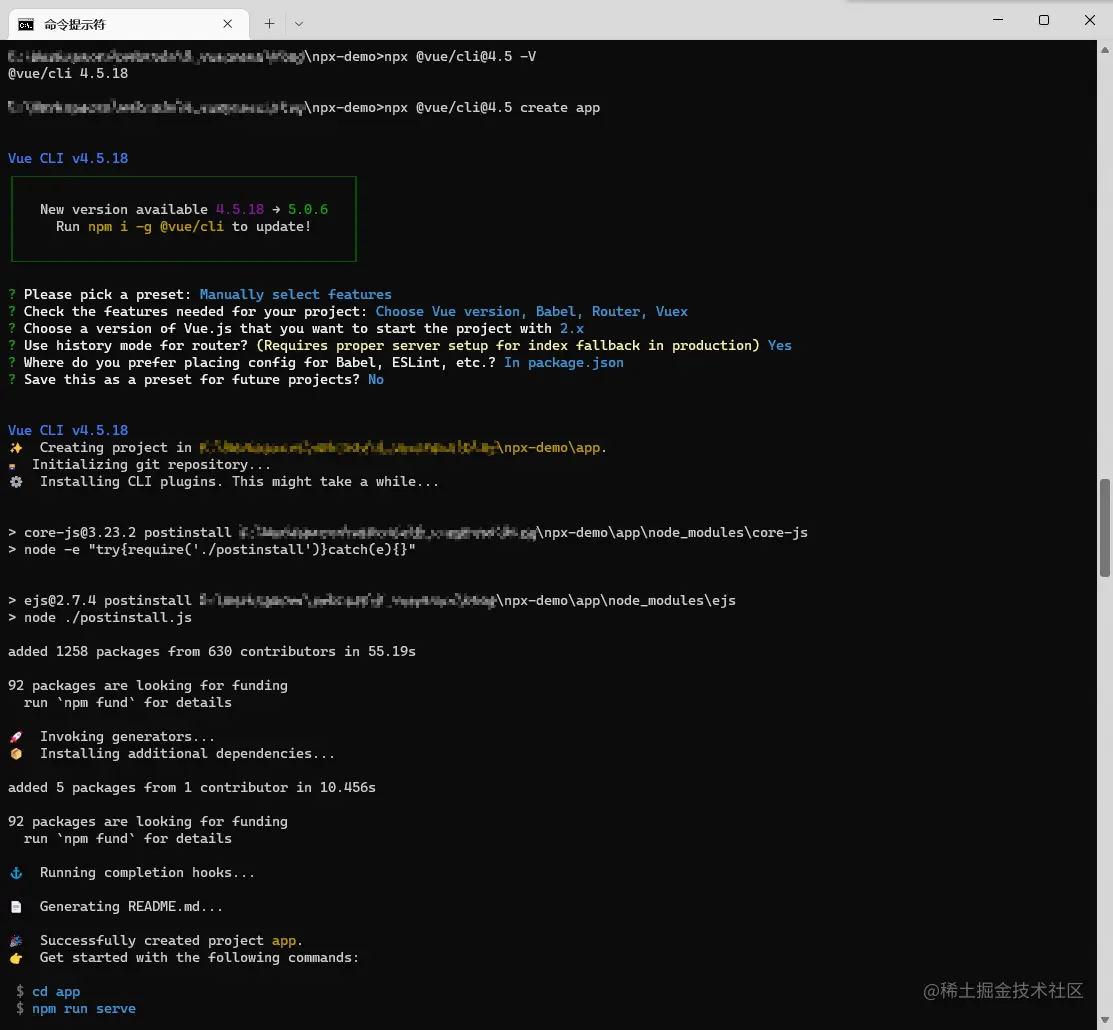Close the terminal window

pyautogui.click(x=1090, y=20)
